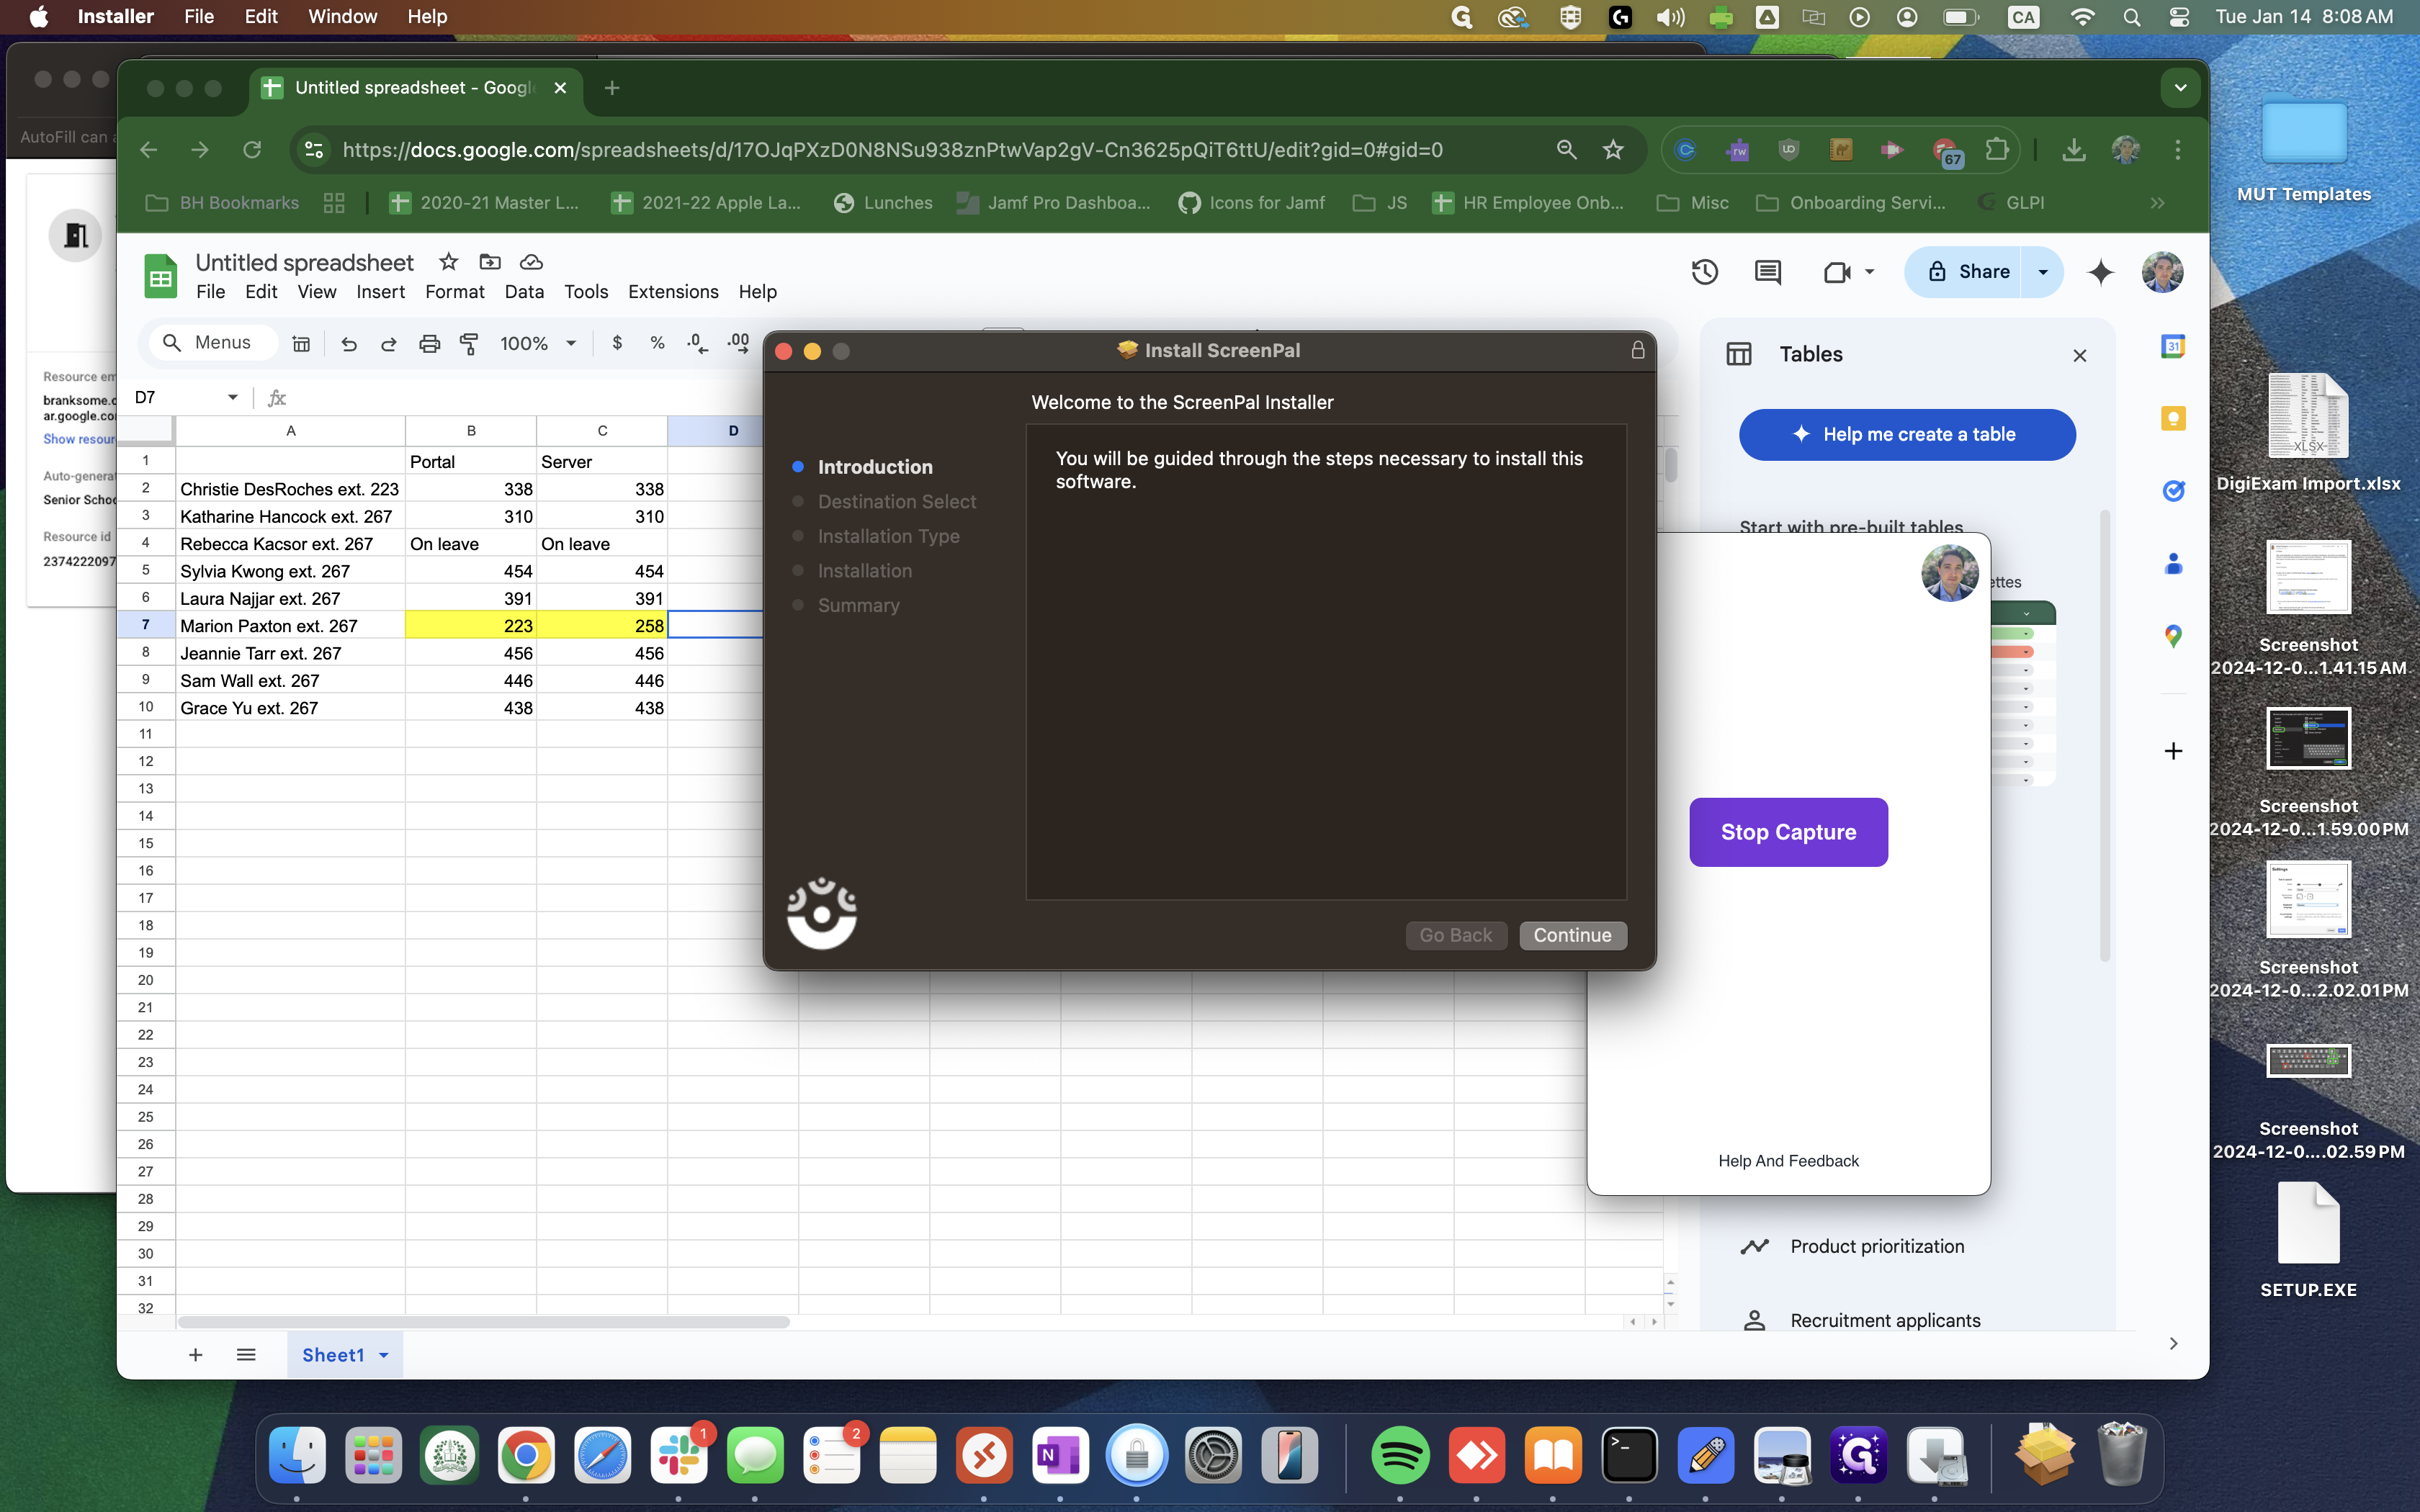Select yellow cell containing 223
Viewport: 2420px width, 1512px height.
(470, 626)
